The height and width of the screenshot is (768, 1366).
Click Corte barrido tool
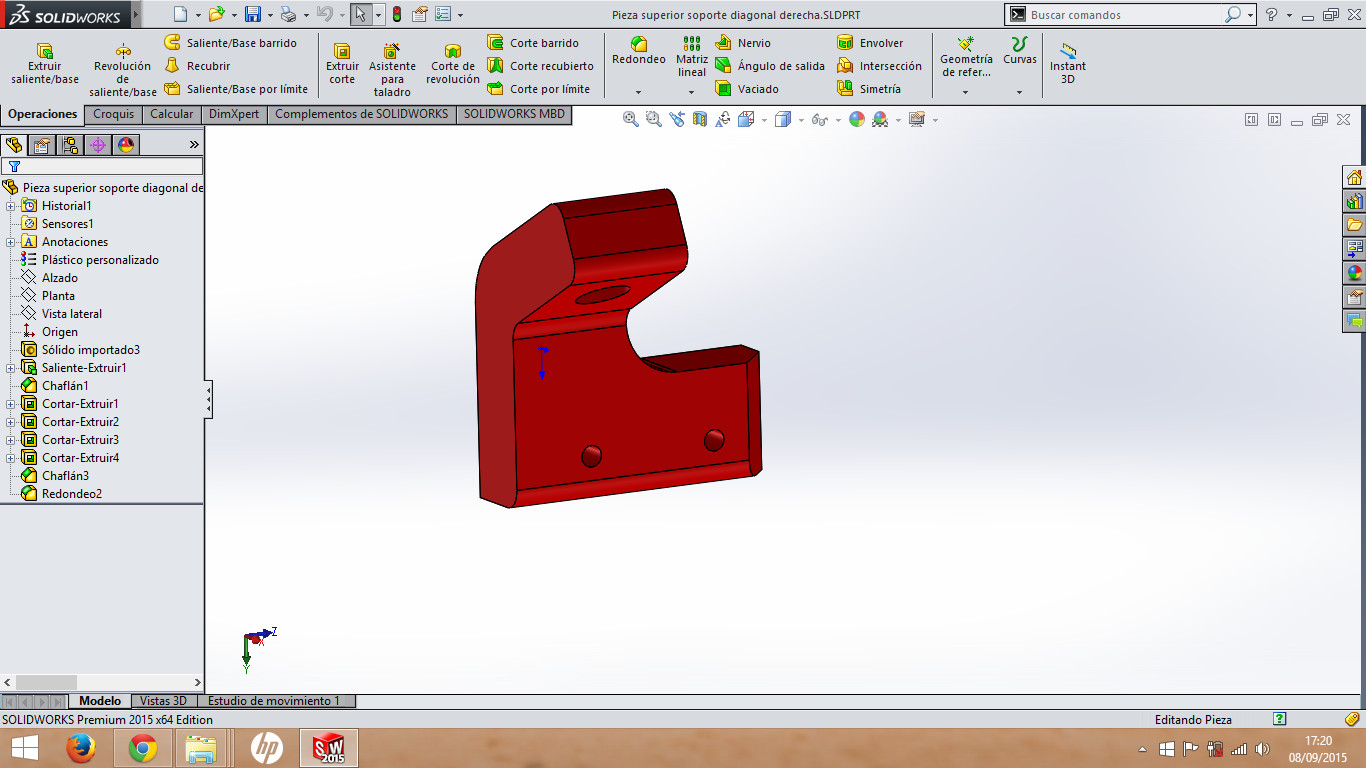[533, 43]
